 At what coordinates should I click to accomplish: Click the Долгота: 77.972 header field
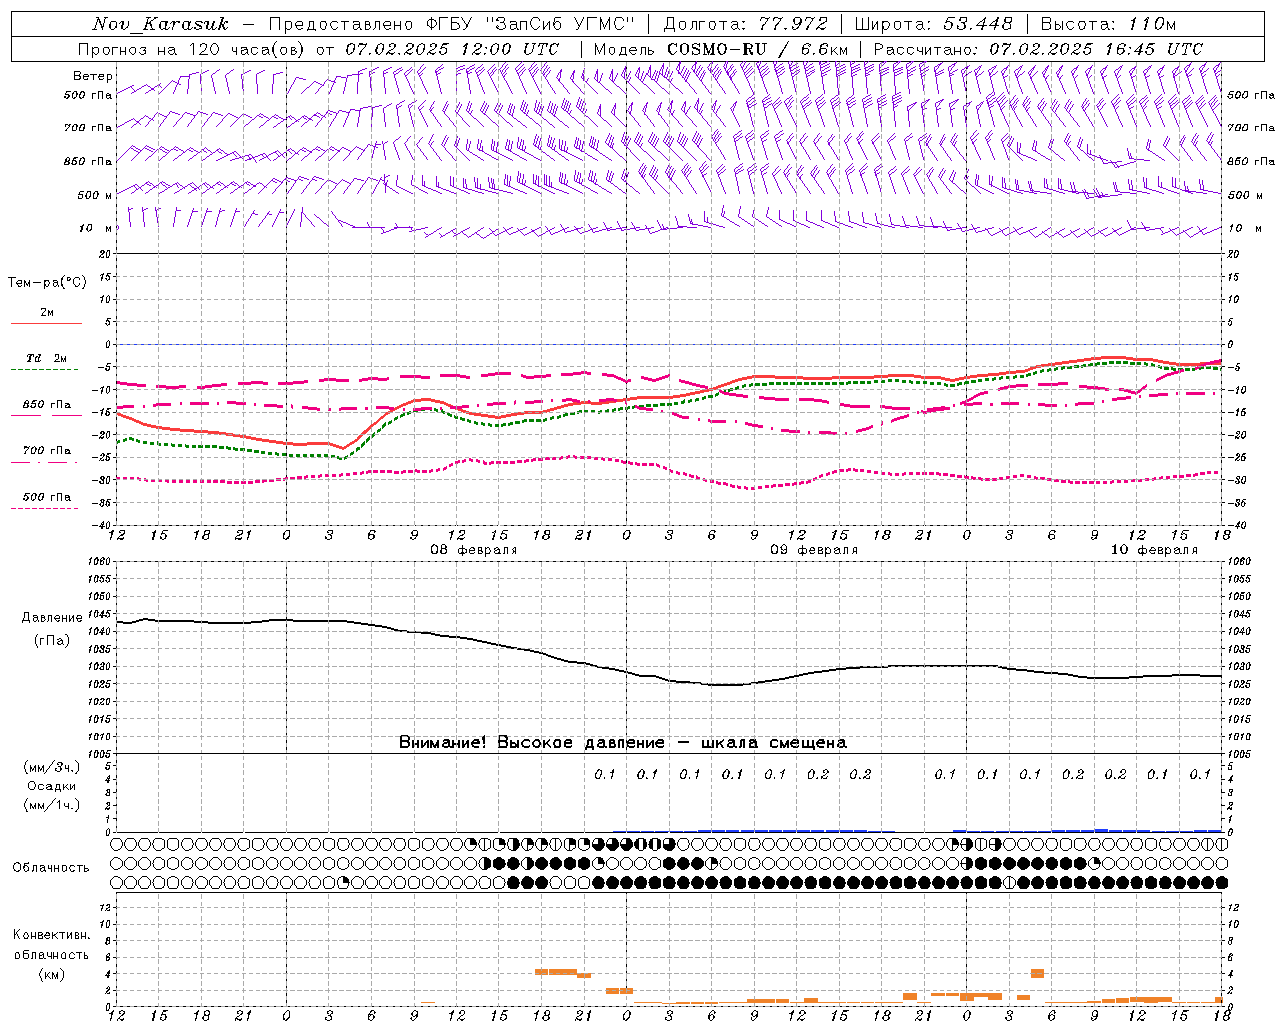coord(745,24)
